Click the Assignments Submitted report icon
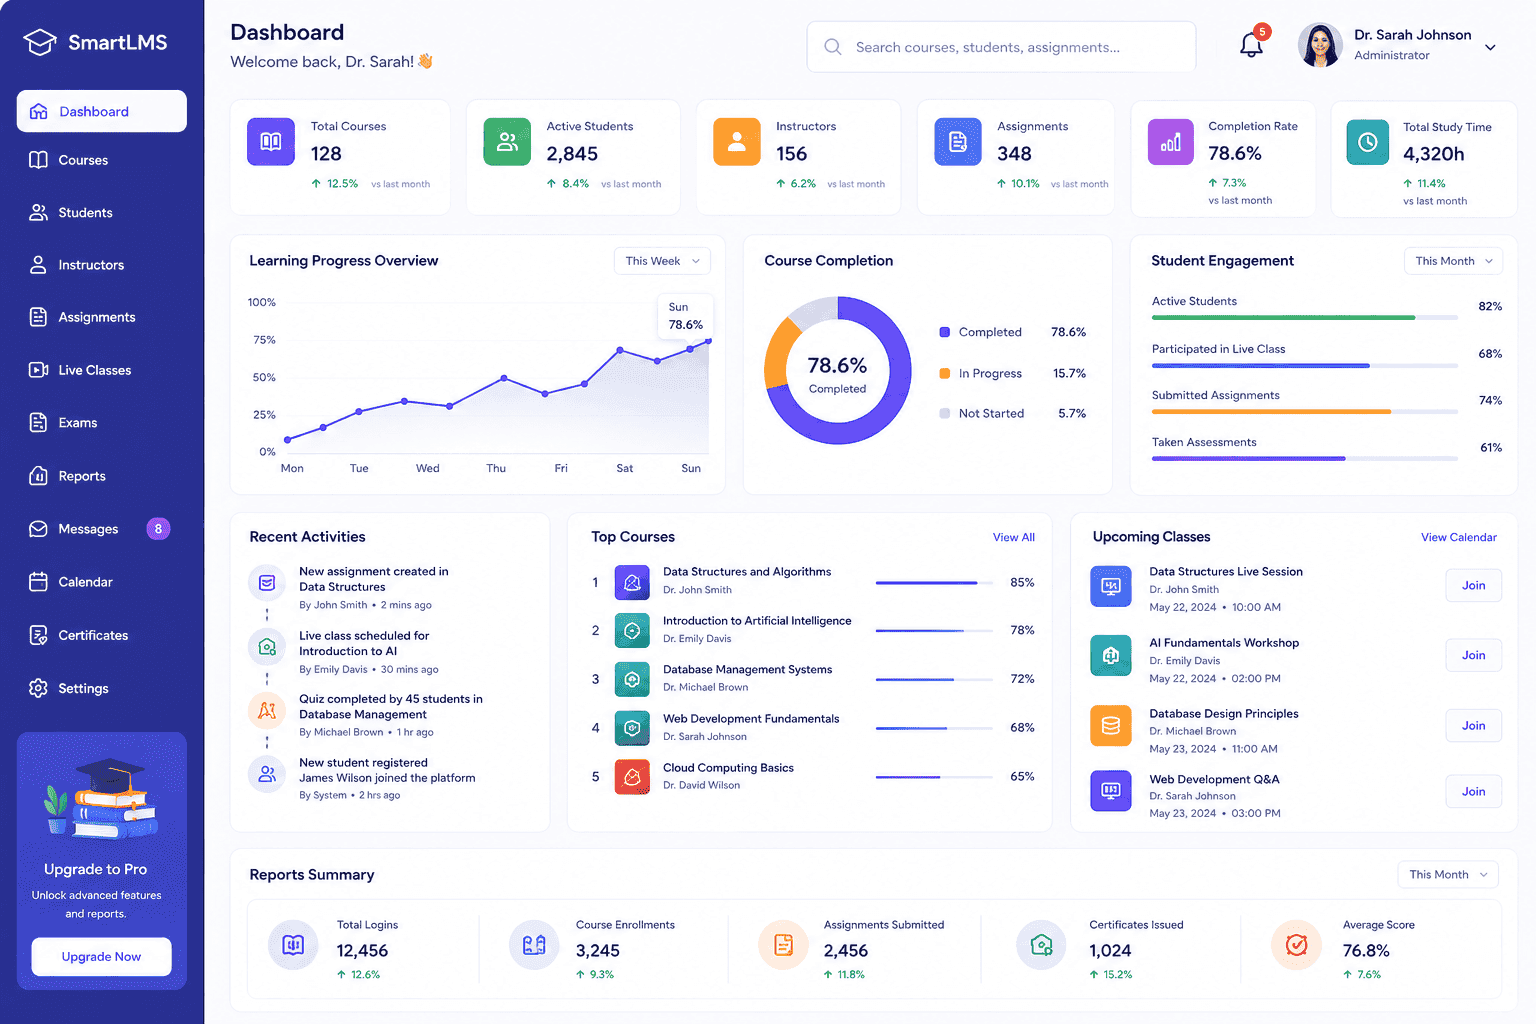1536x1024 pixels. 783,945
